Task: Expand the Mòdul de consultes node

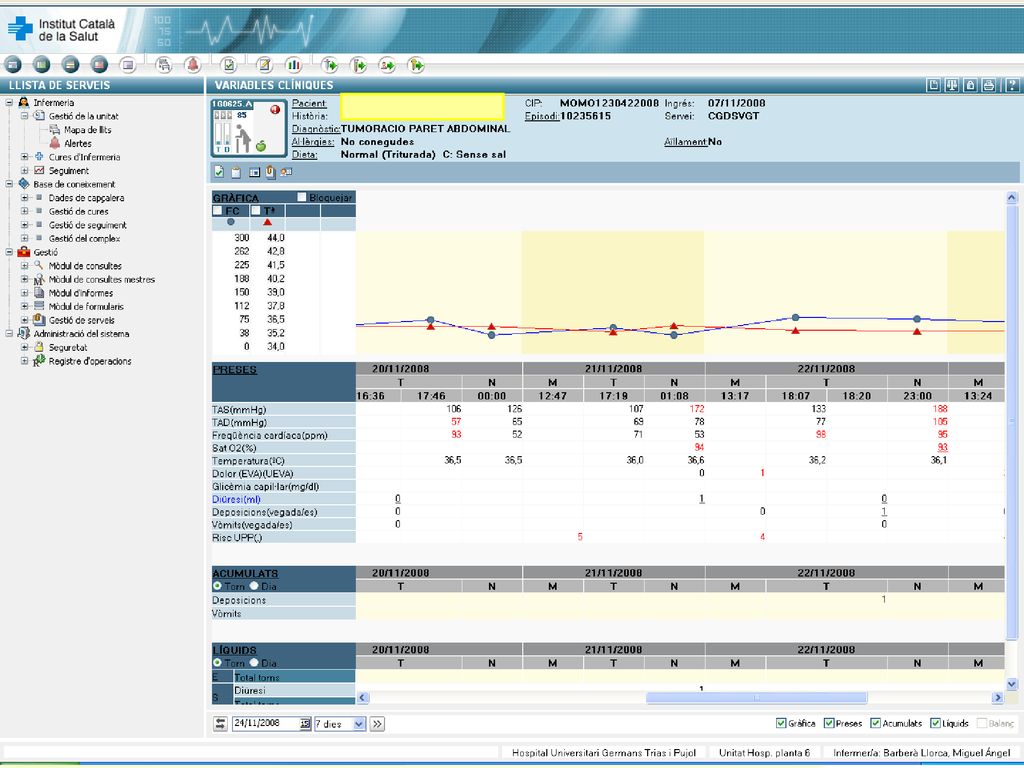Action: point(24,266)
